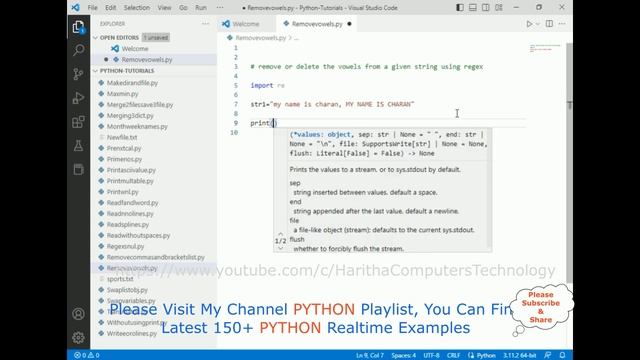Open the Extensions view icon
Screen dimensions: 640x360
78,122
